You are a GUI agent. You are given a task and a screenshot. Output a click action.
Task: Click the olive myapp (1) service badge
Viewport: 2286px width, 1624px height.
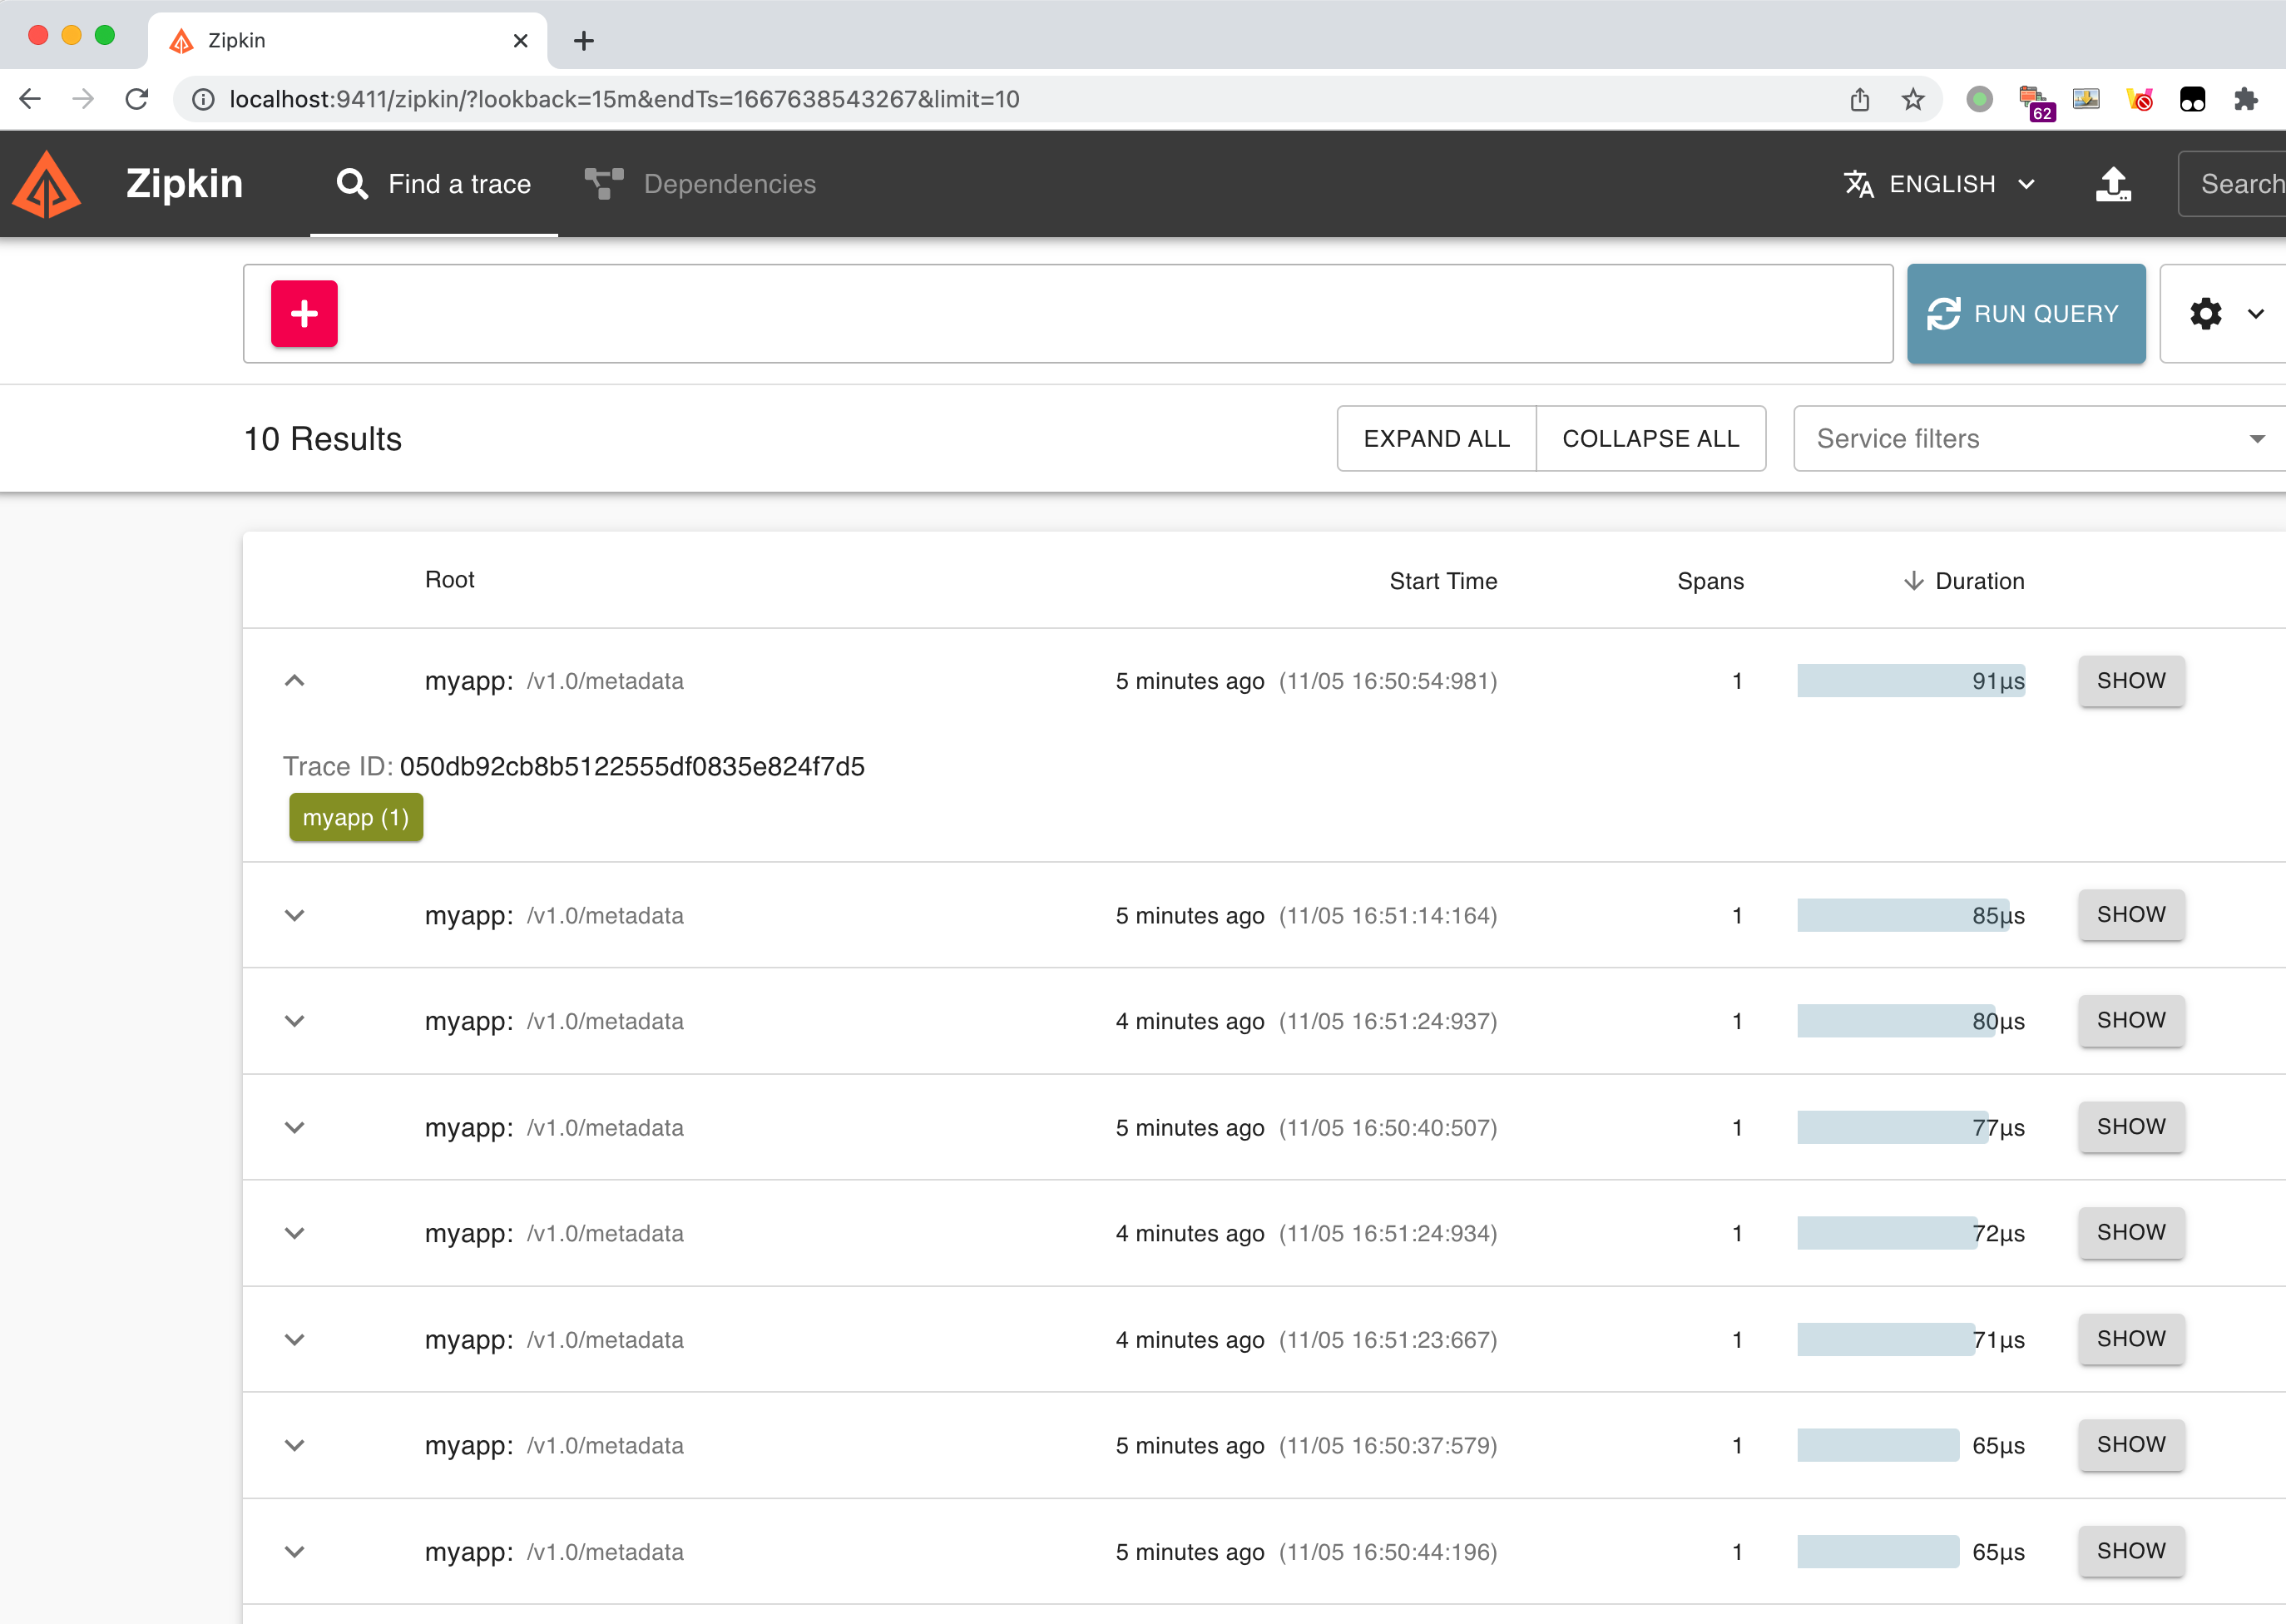click(x=356, y=817)
